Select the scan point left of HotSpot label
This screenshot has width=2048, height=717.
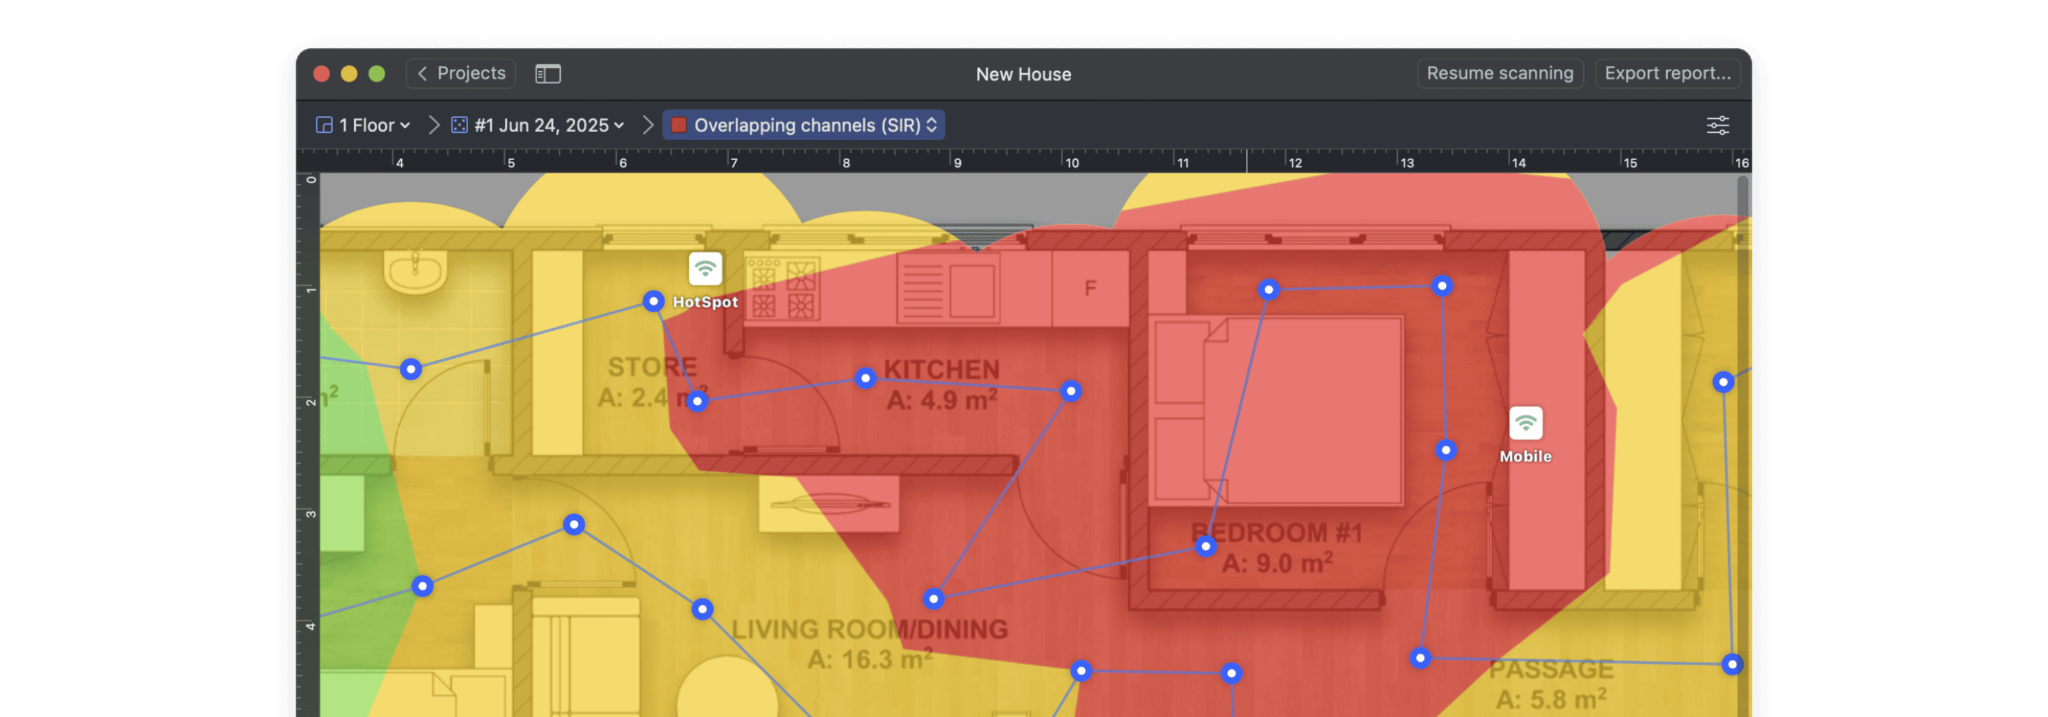point(653,301)
